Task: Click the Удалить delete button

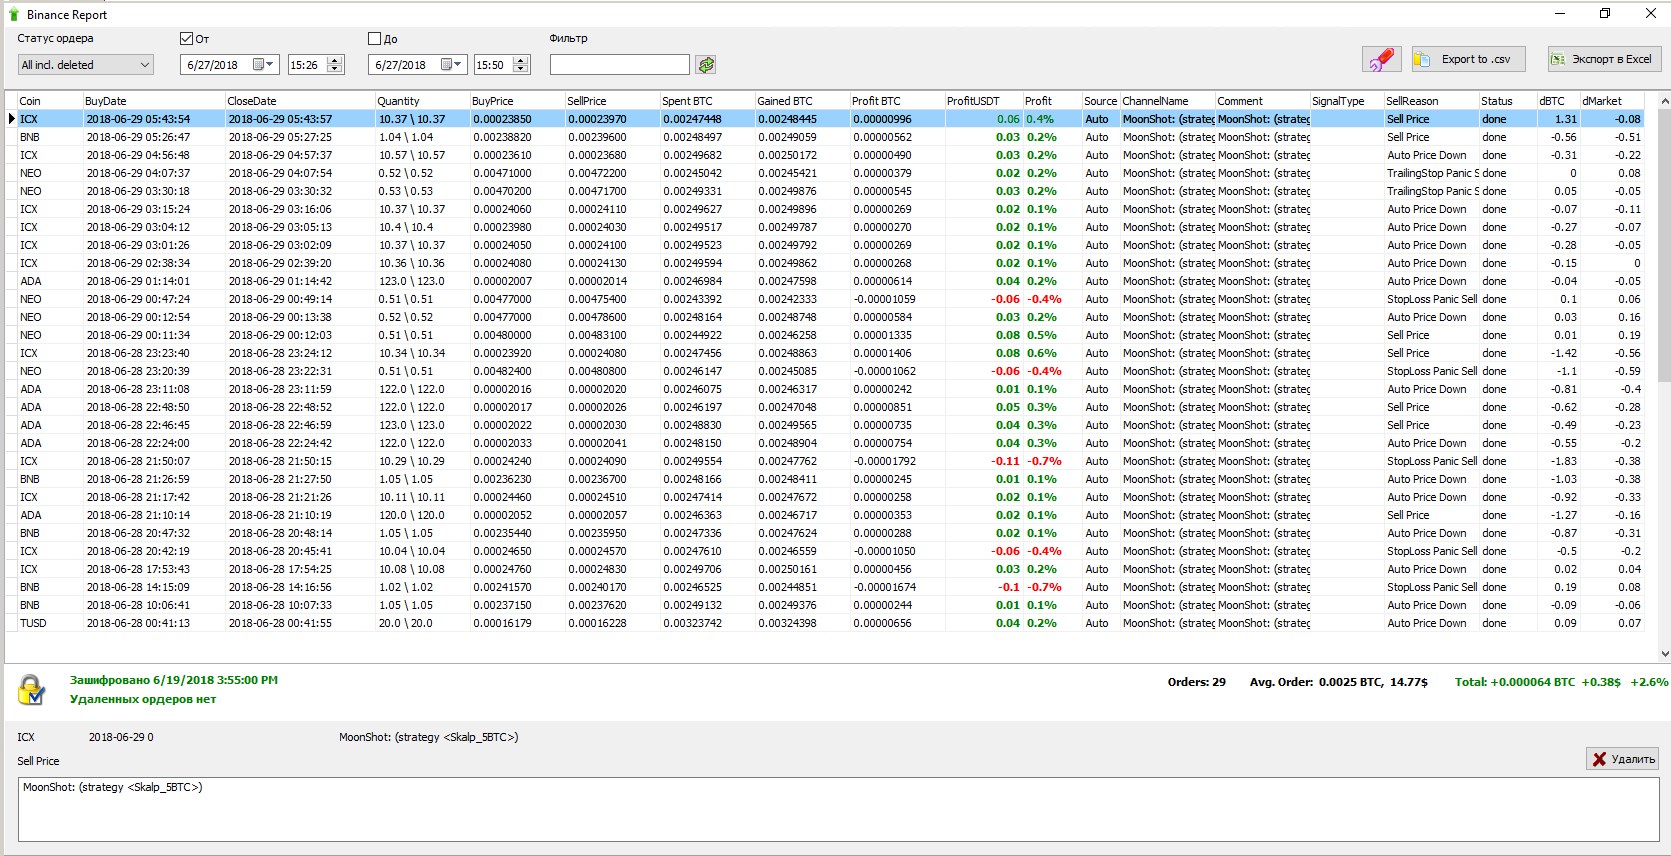Action: (x=1622, y=759)
